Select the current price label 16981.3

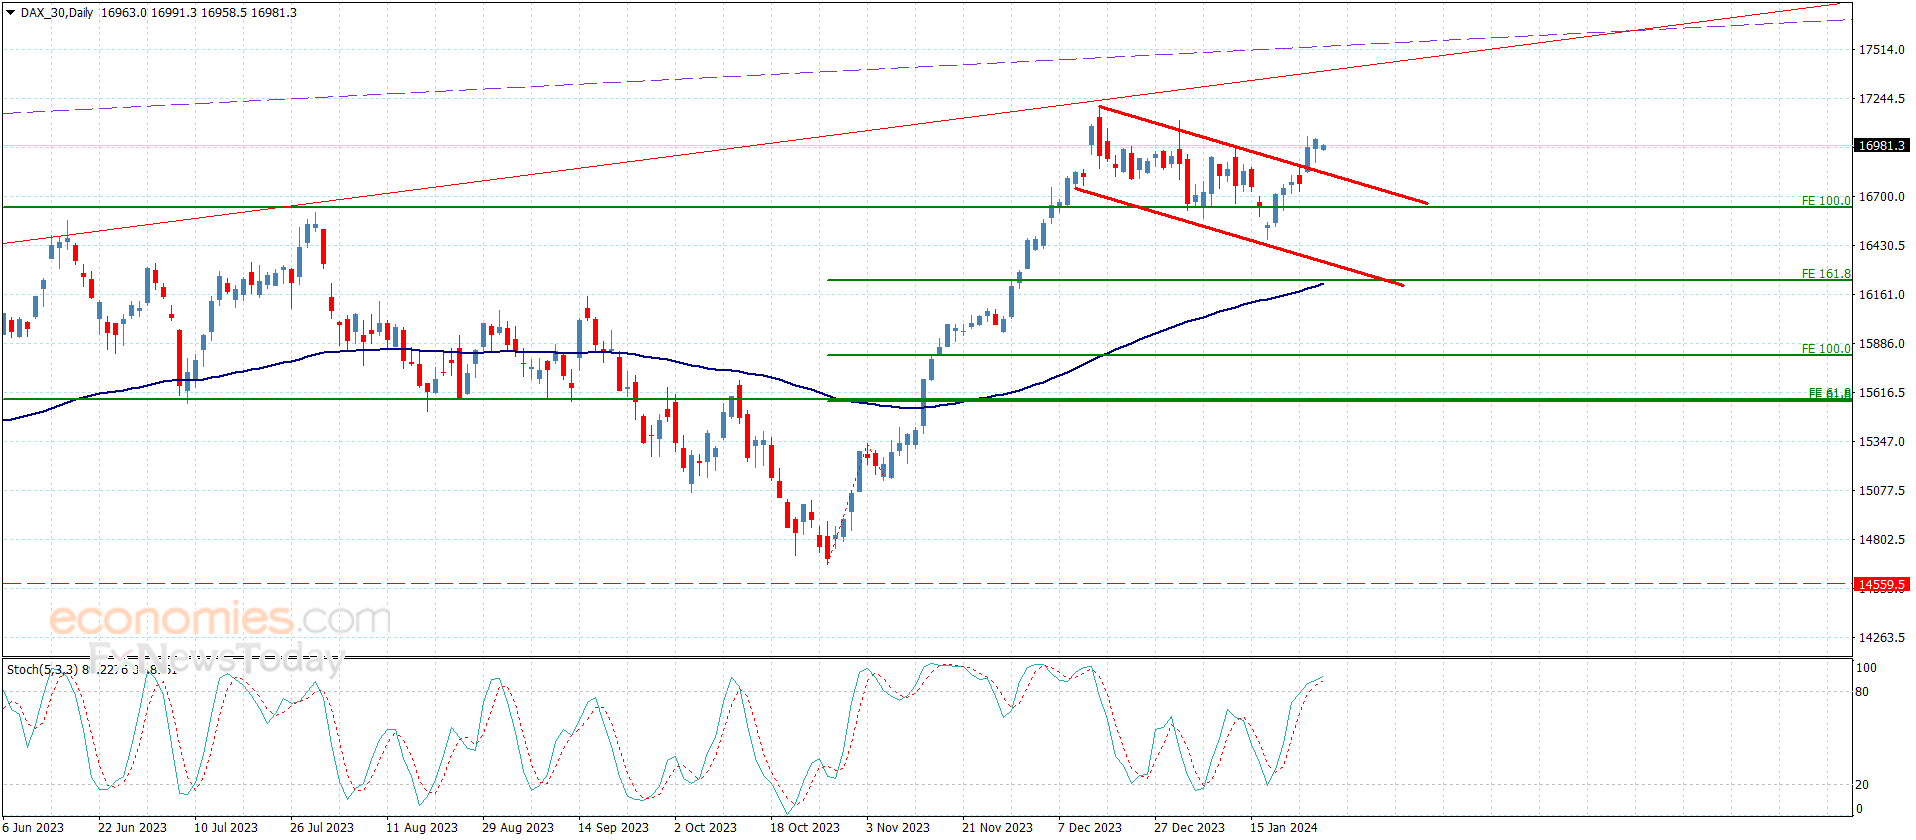[1881, 146]
